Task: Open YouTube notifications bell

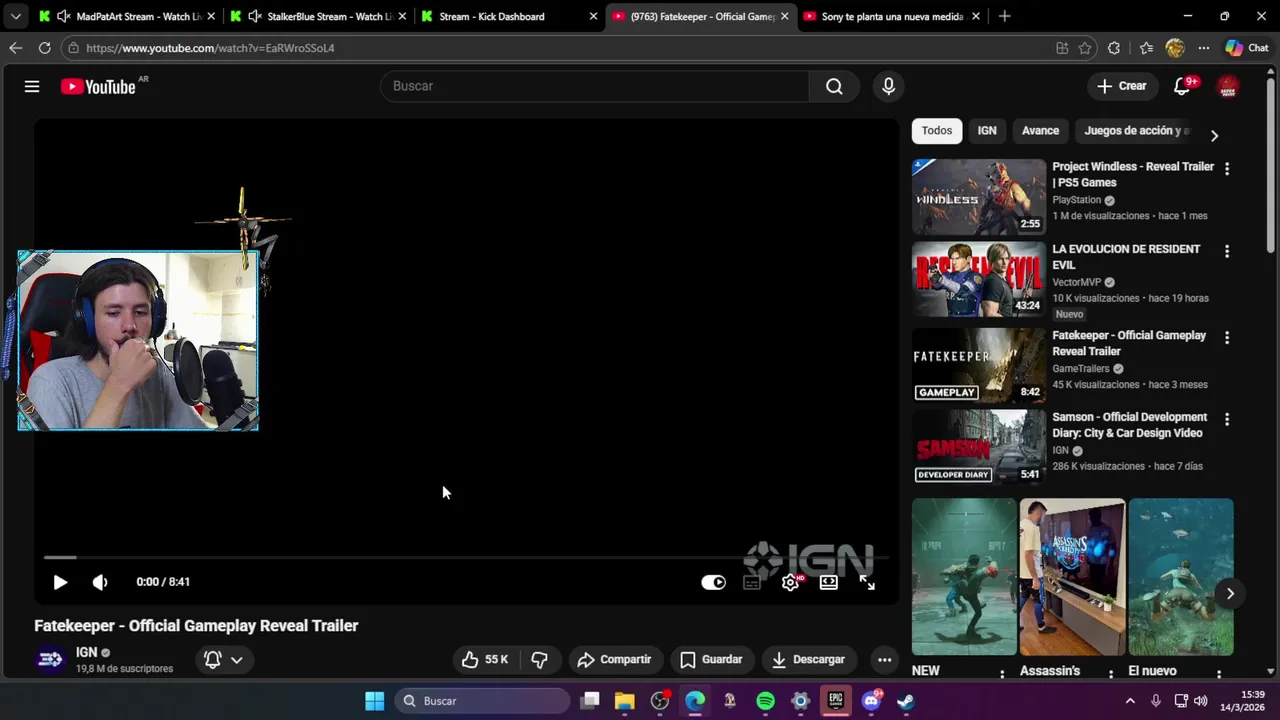Action: pyautogui.click(x=1182, y=86)
